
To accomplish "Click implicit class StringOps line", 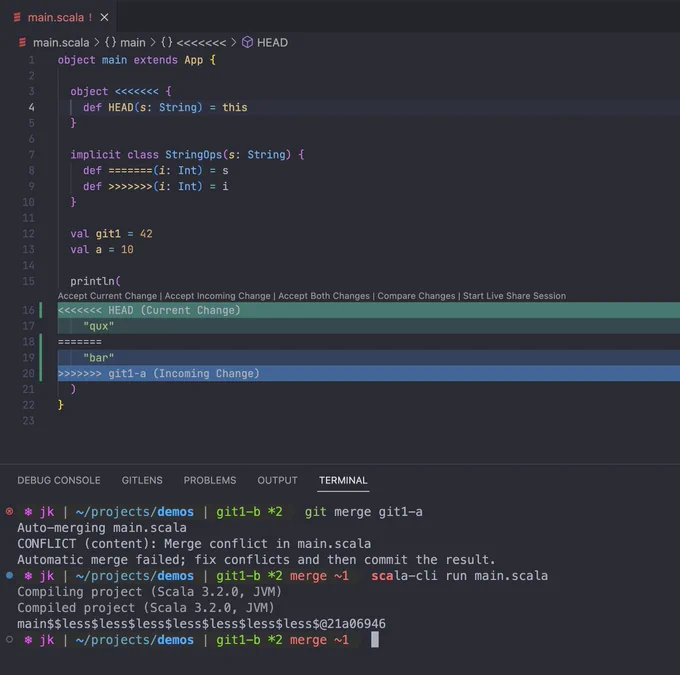I will tap(187, 155).
